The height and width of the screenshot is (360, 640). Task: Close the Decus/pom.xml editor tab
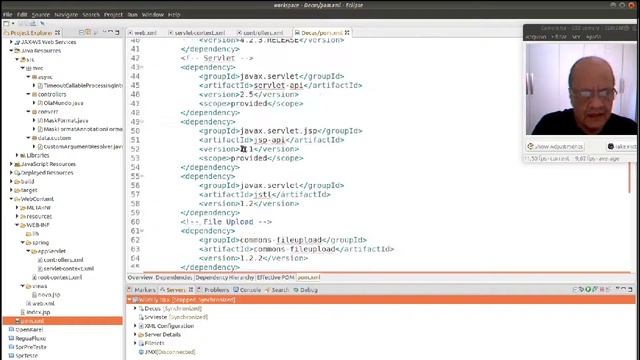click(x=347, y=32)
